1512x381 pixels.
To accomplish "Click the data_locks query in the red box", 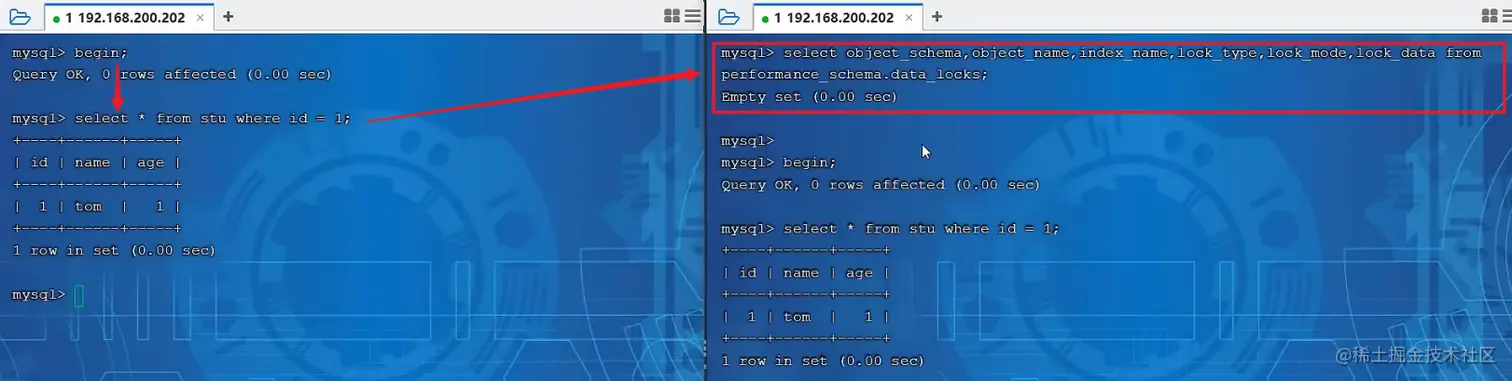I will pyautogui.click(x=1101, y=64).
